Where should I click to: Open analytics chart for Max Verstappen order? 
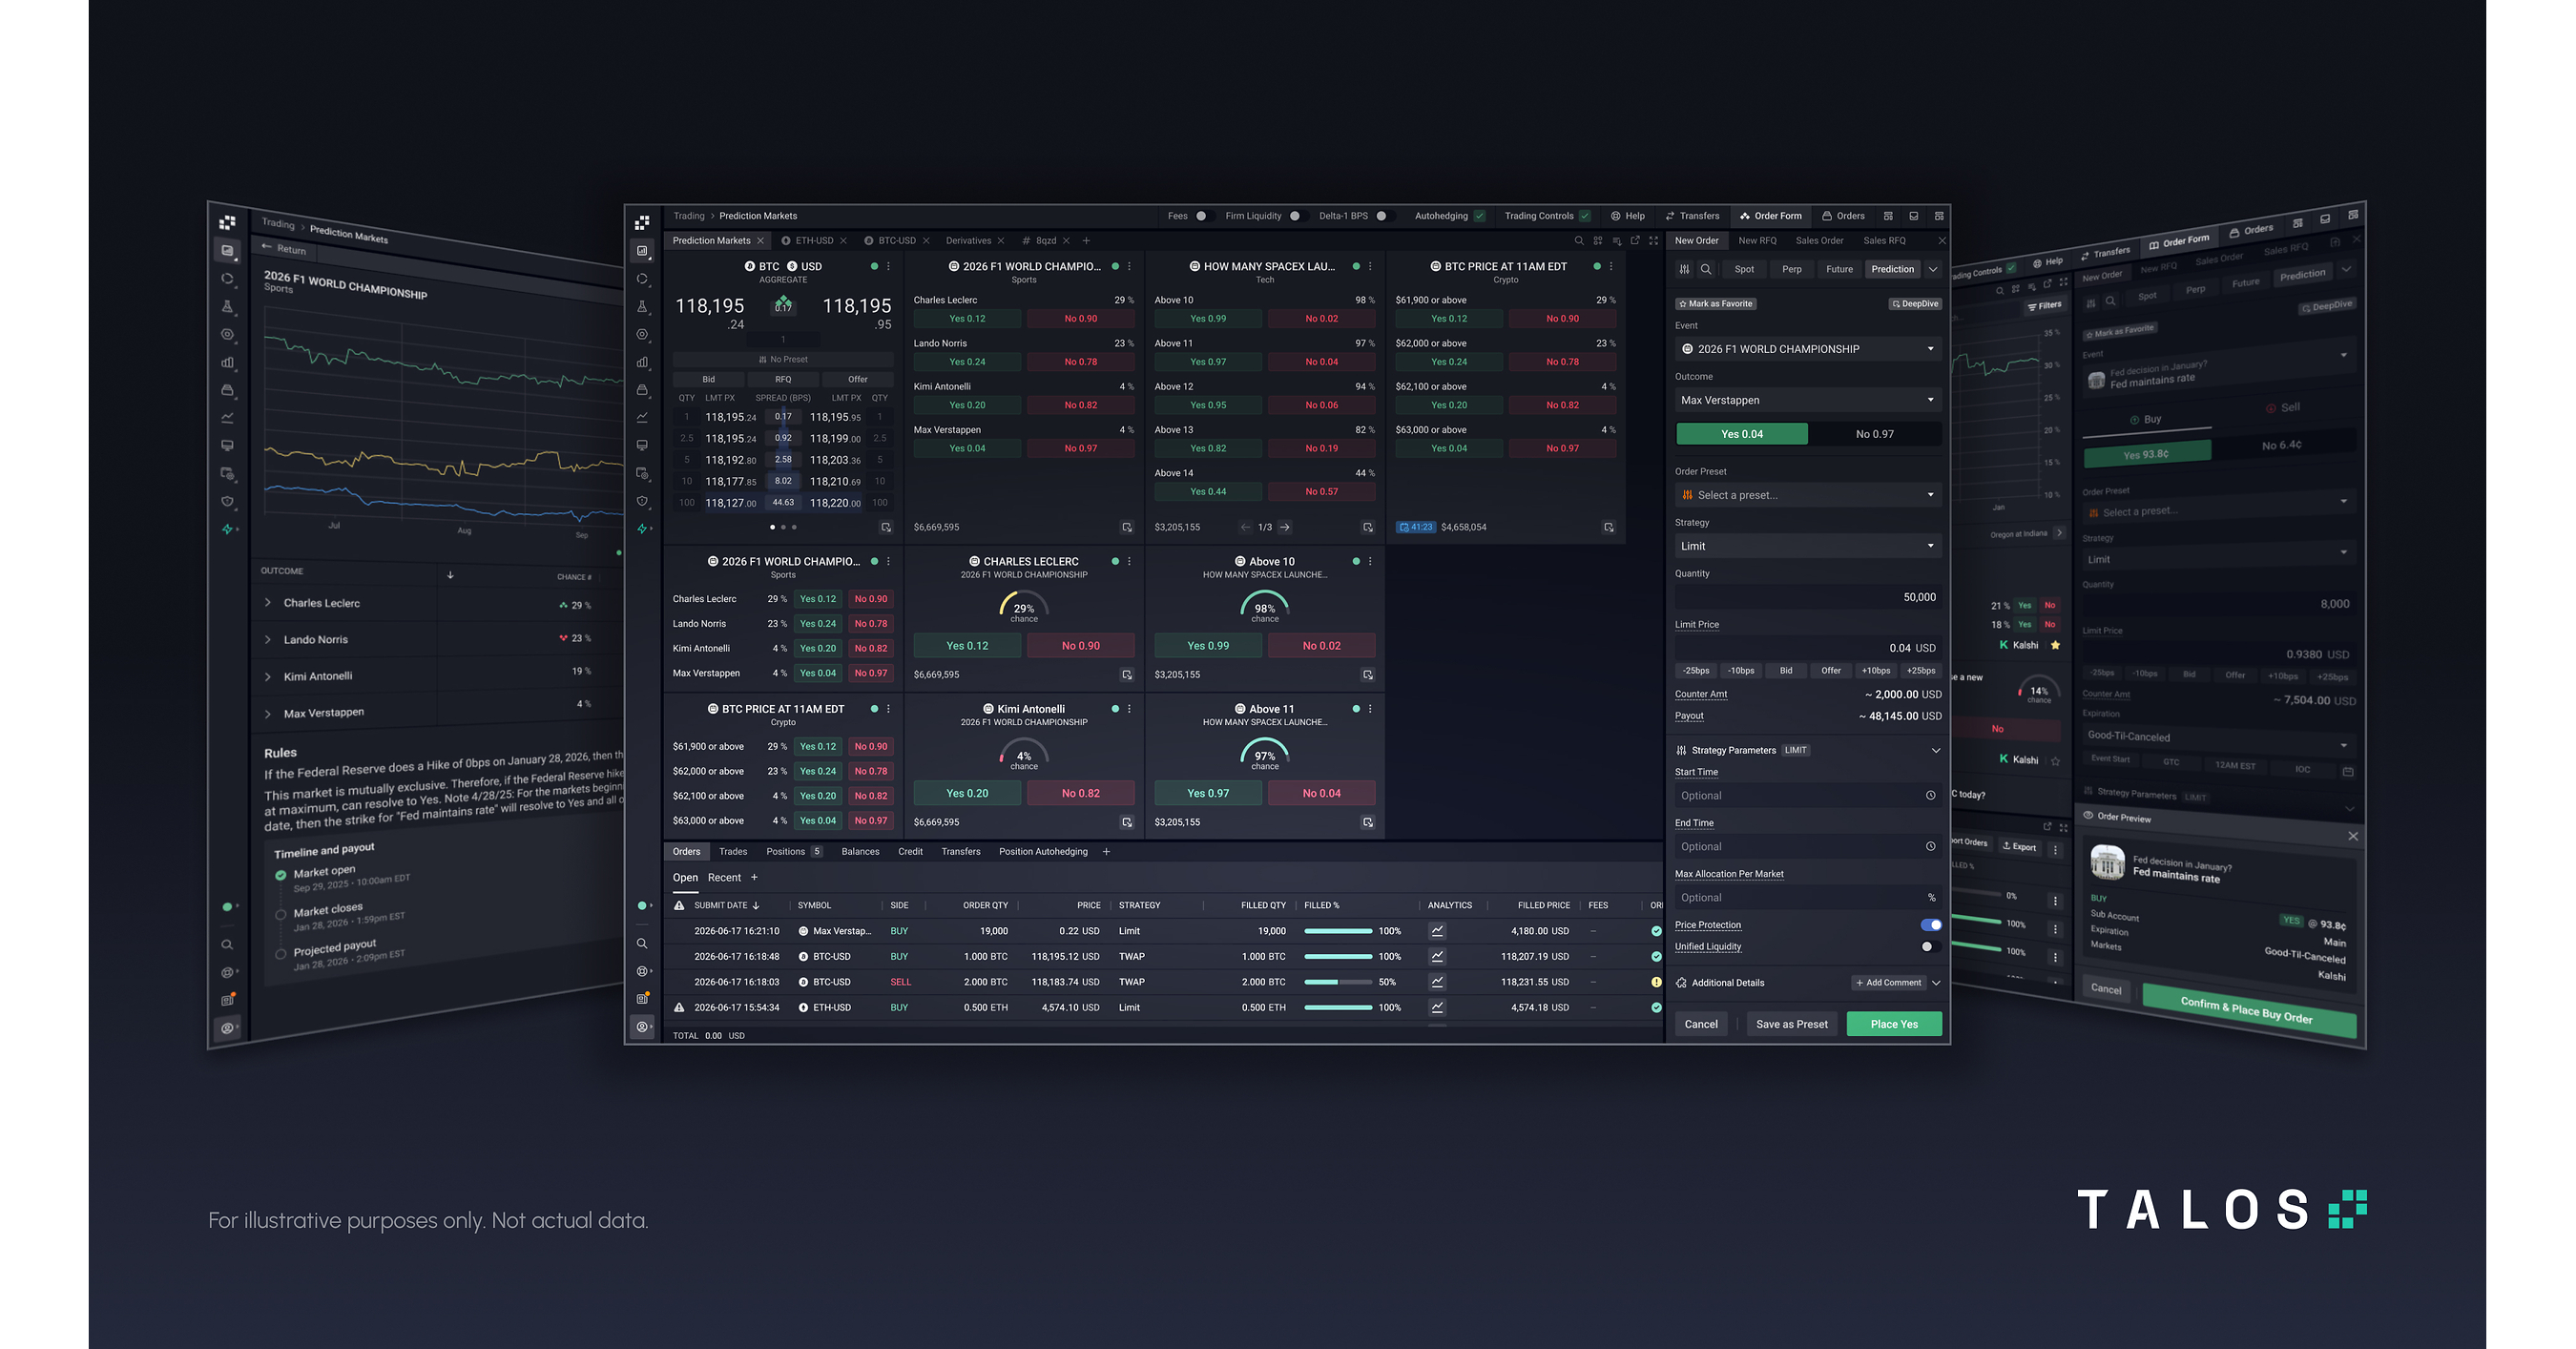(1437, 931)
